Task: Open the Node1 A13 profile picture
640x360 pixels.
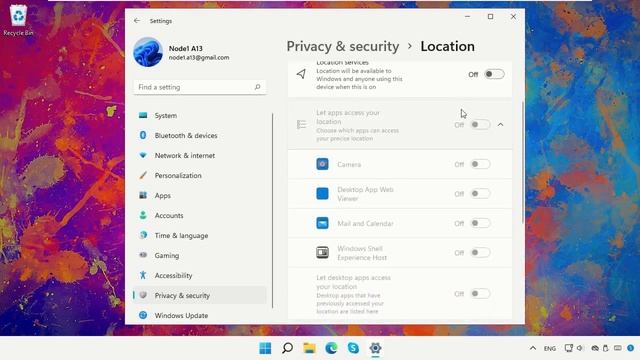Action: click(148, 52)
